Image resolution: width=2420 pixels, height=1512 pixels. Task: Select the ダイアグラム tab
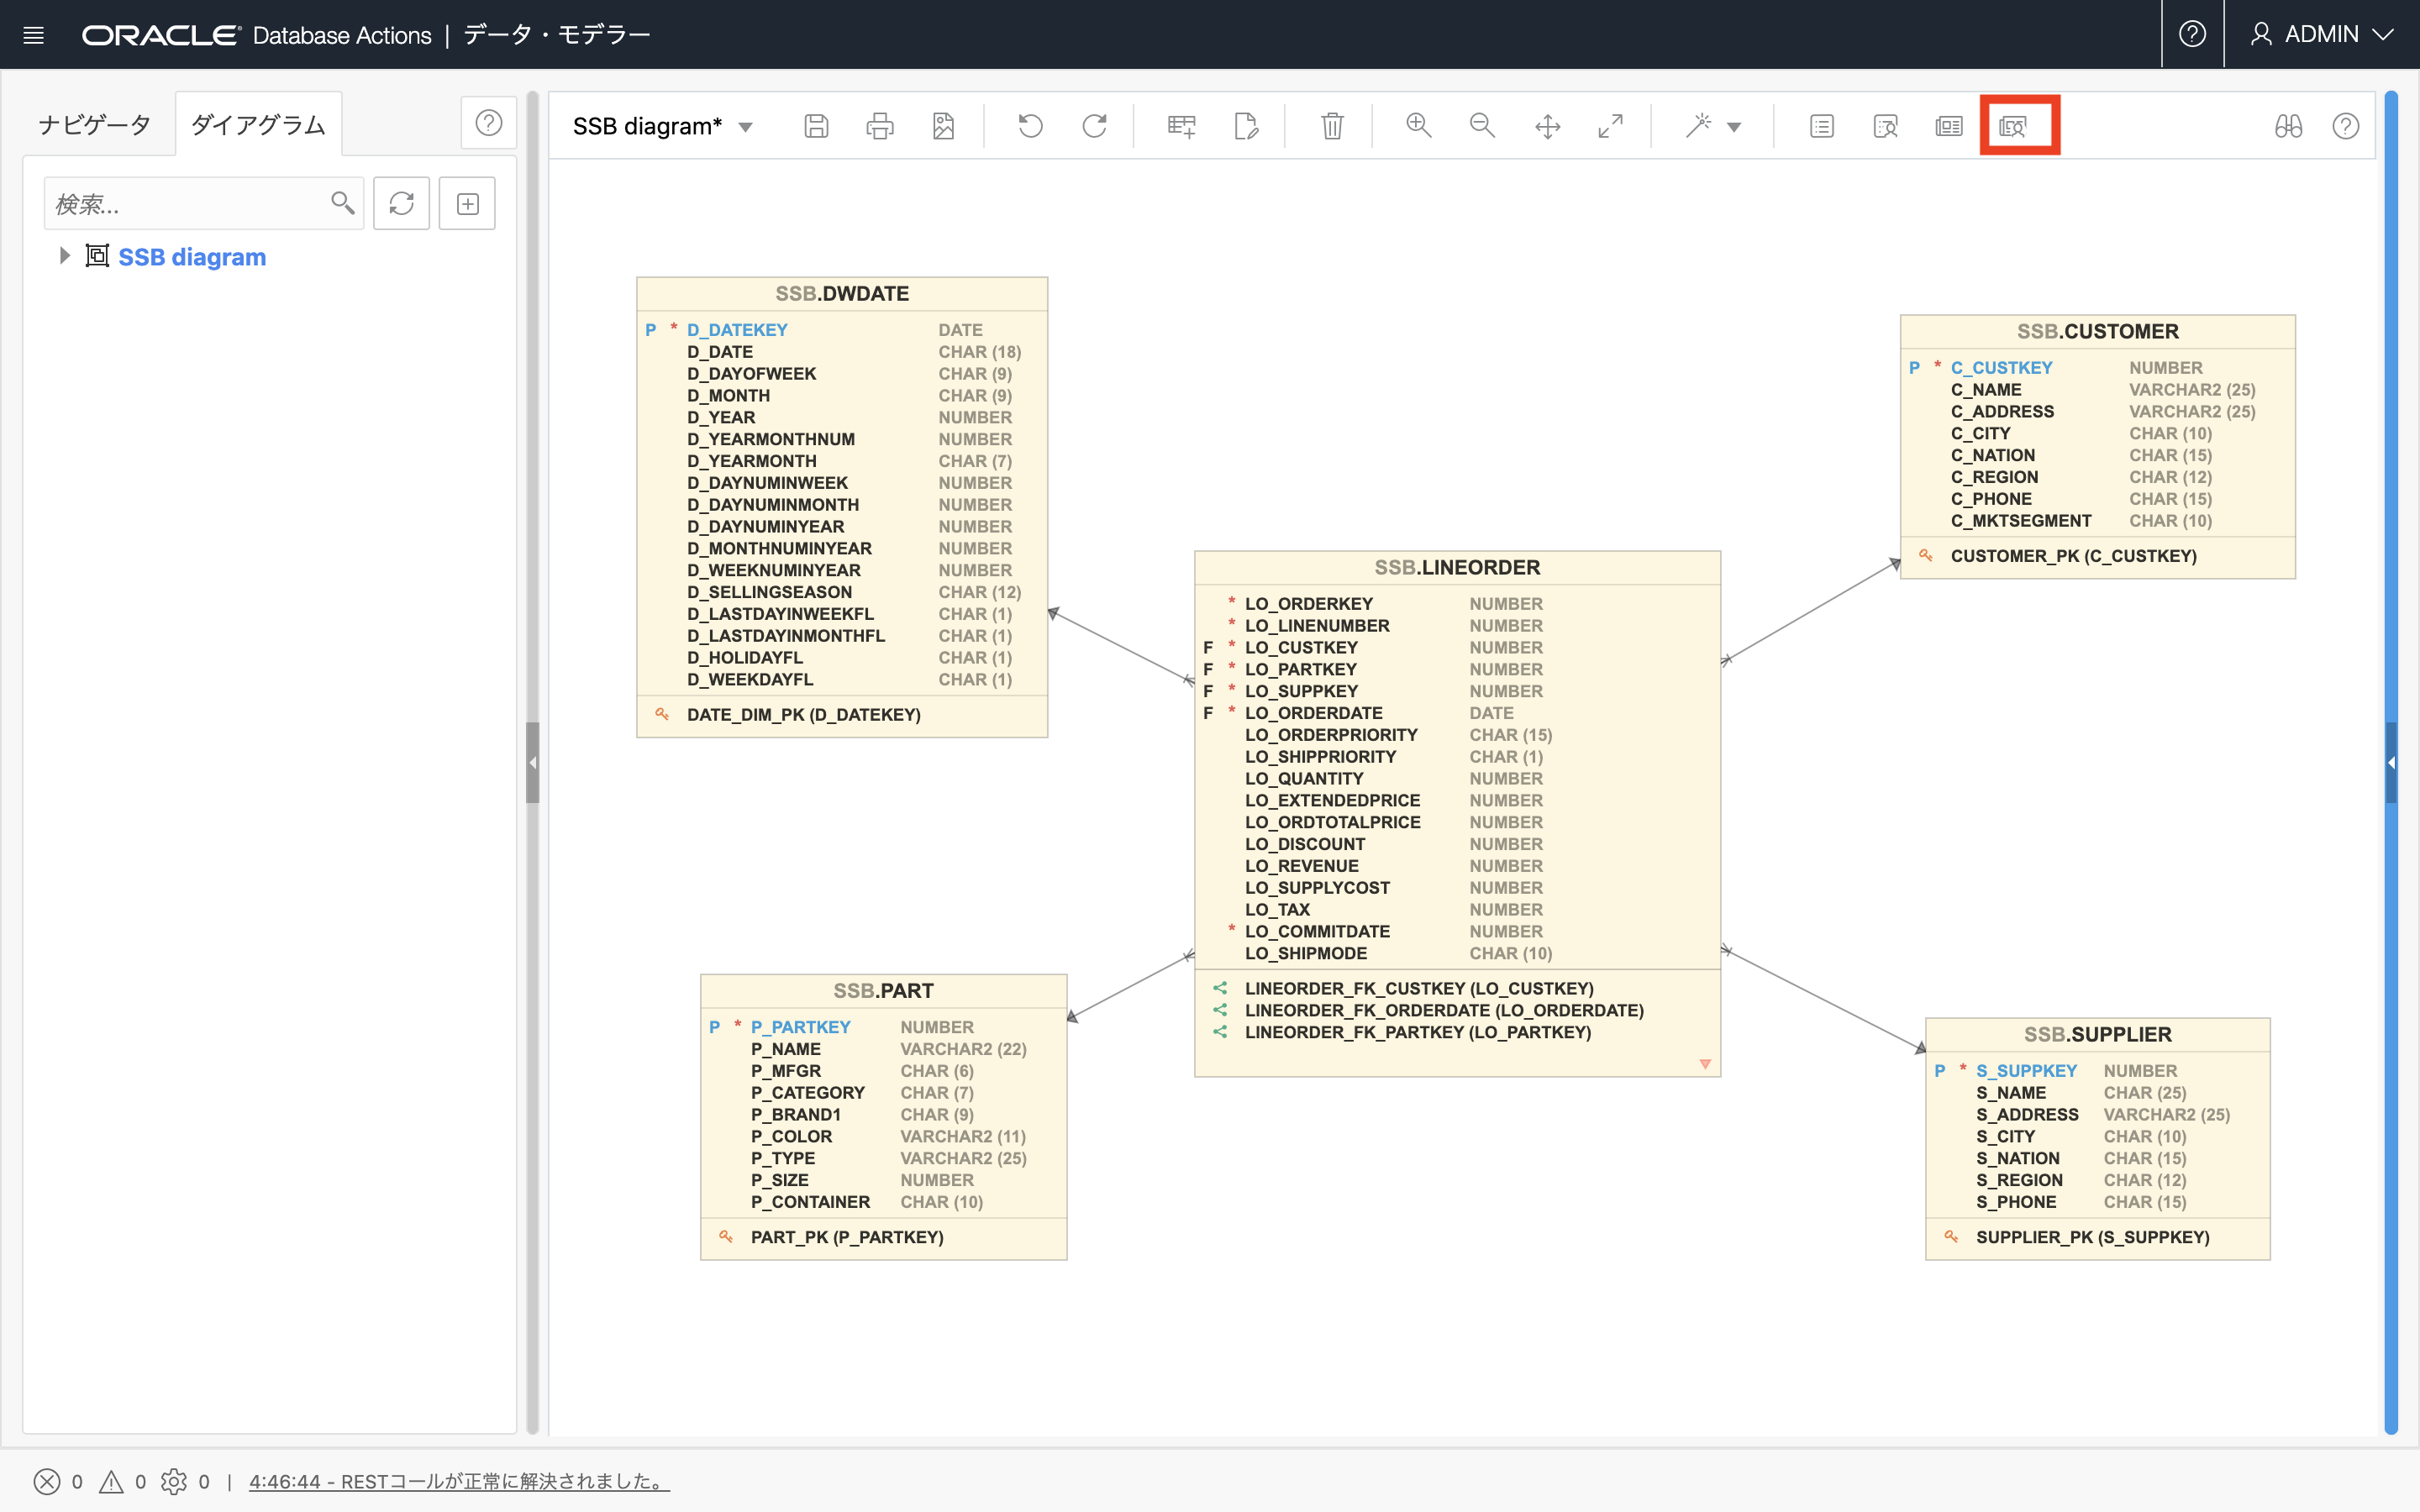click(x=258, y=125)
